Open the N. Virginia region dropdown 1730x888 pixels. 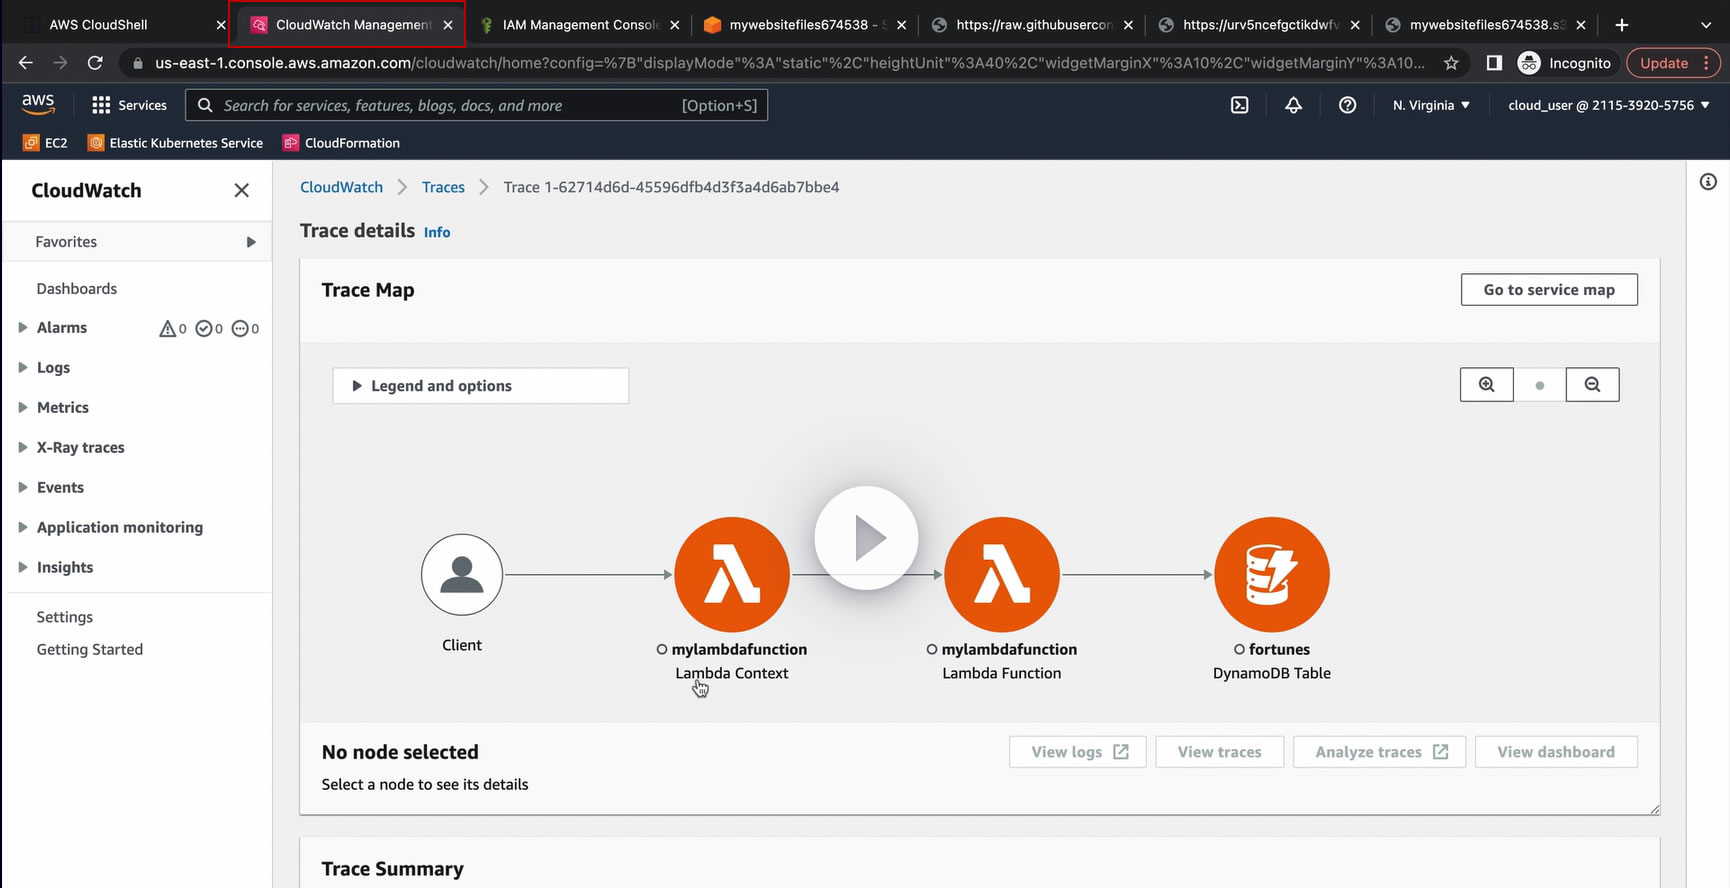1431,105
